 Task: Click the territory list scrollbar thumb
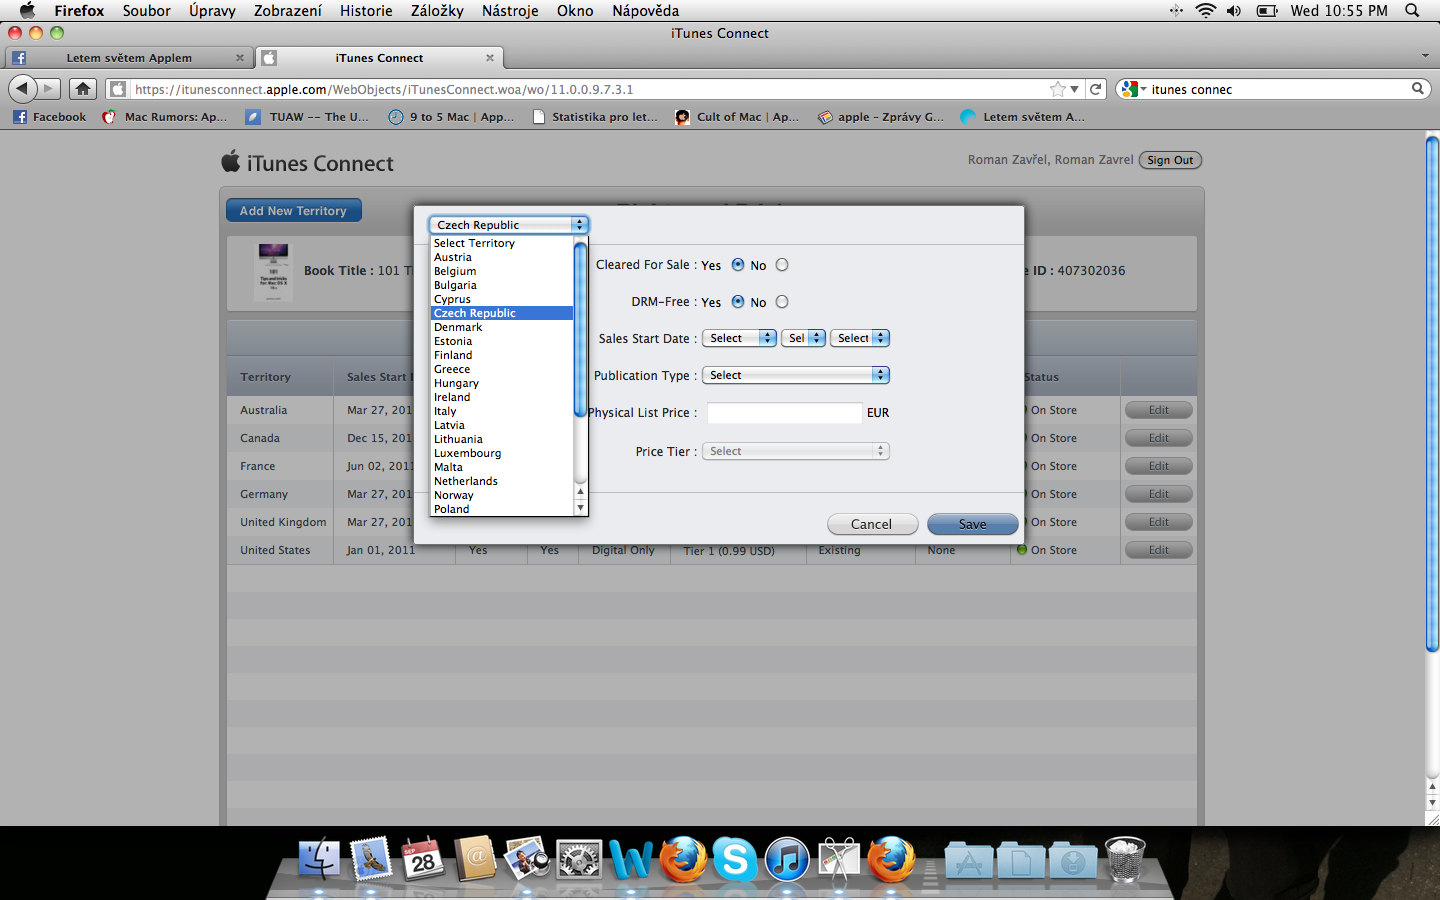[x=580, y=329]
